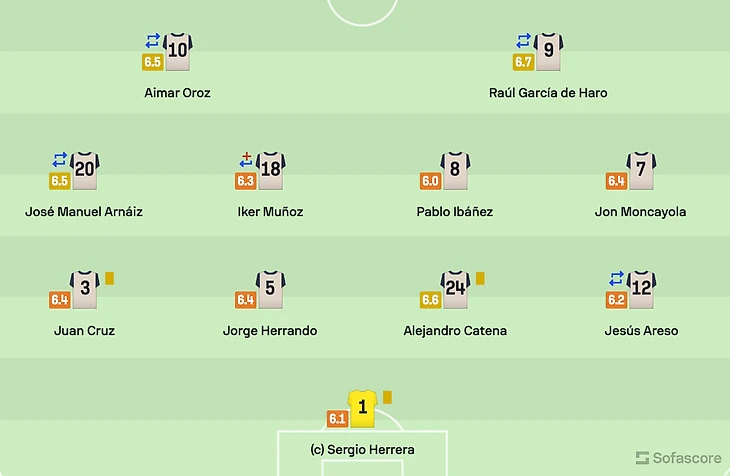Viewport: 730px width, 476px height.
Task: Click the substitution arrows next to number 10
Action: click(x=152, y=41)
